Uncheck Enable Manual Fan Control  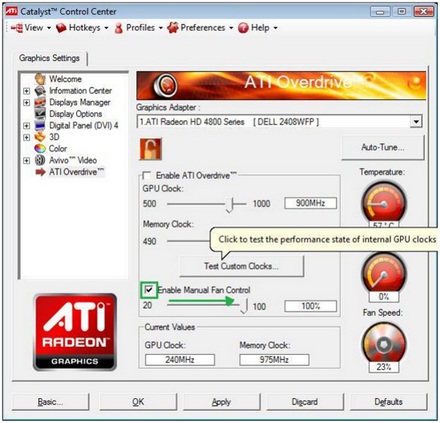point(149,290)
